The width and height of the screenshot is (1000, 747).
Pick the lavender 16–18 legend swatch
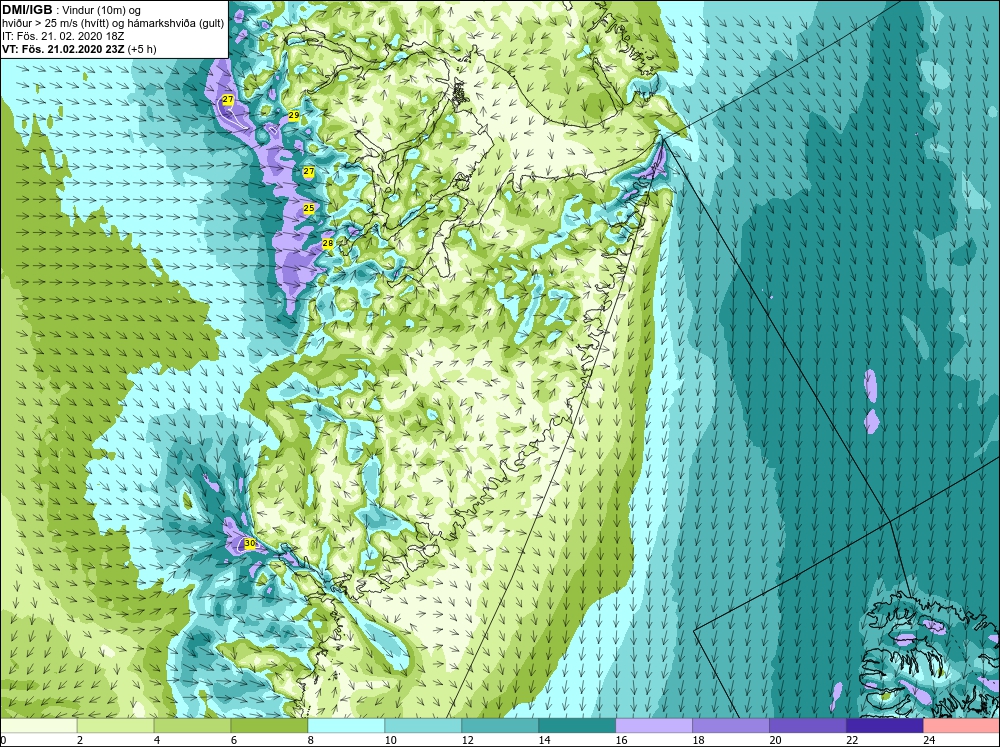point(654,726)
